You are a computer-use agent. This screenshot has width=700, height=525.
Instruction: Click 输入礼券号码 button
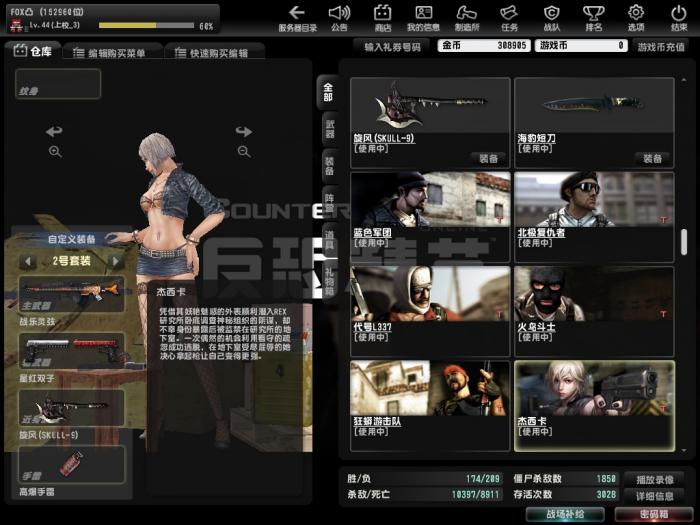click(392, 46)
